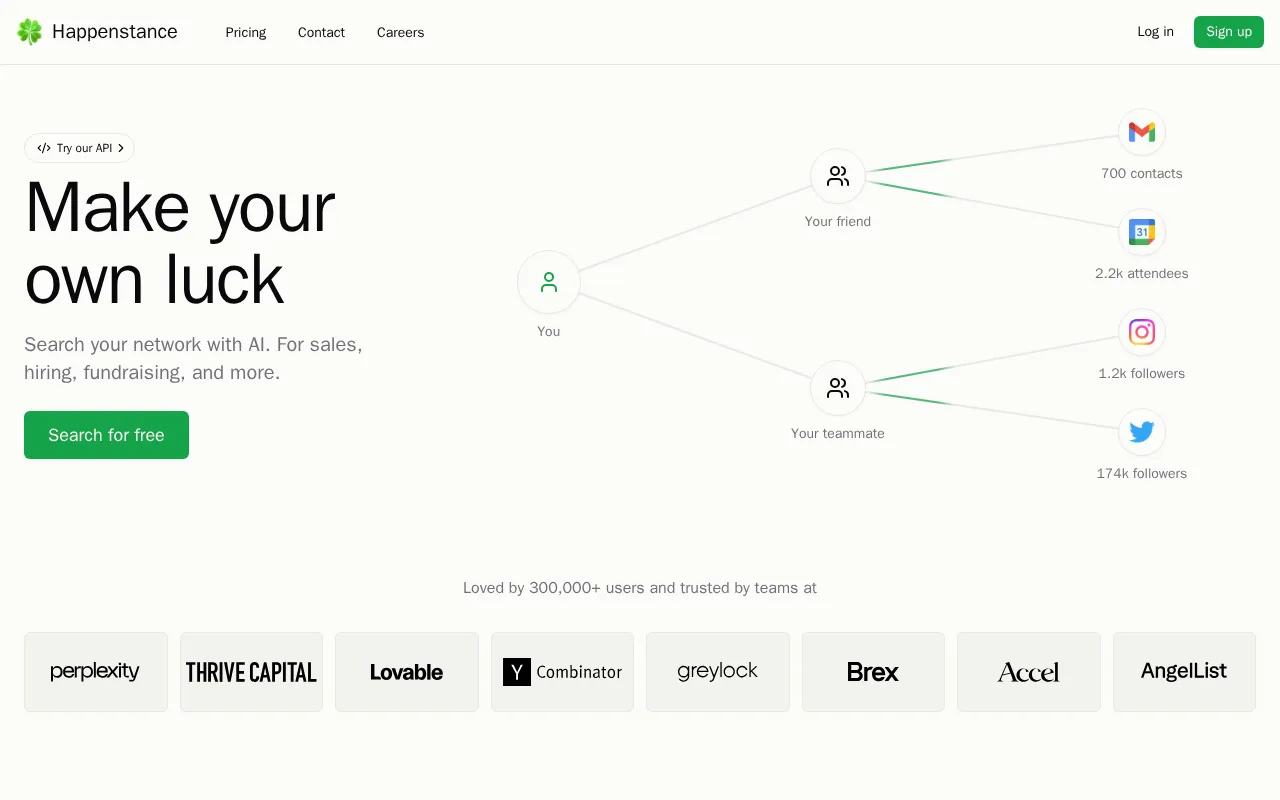Click the Happenstance brand name

pos(115,32)
